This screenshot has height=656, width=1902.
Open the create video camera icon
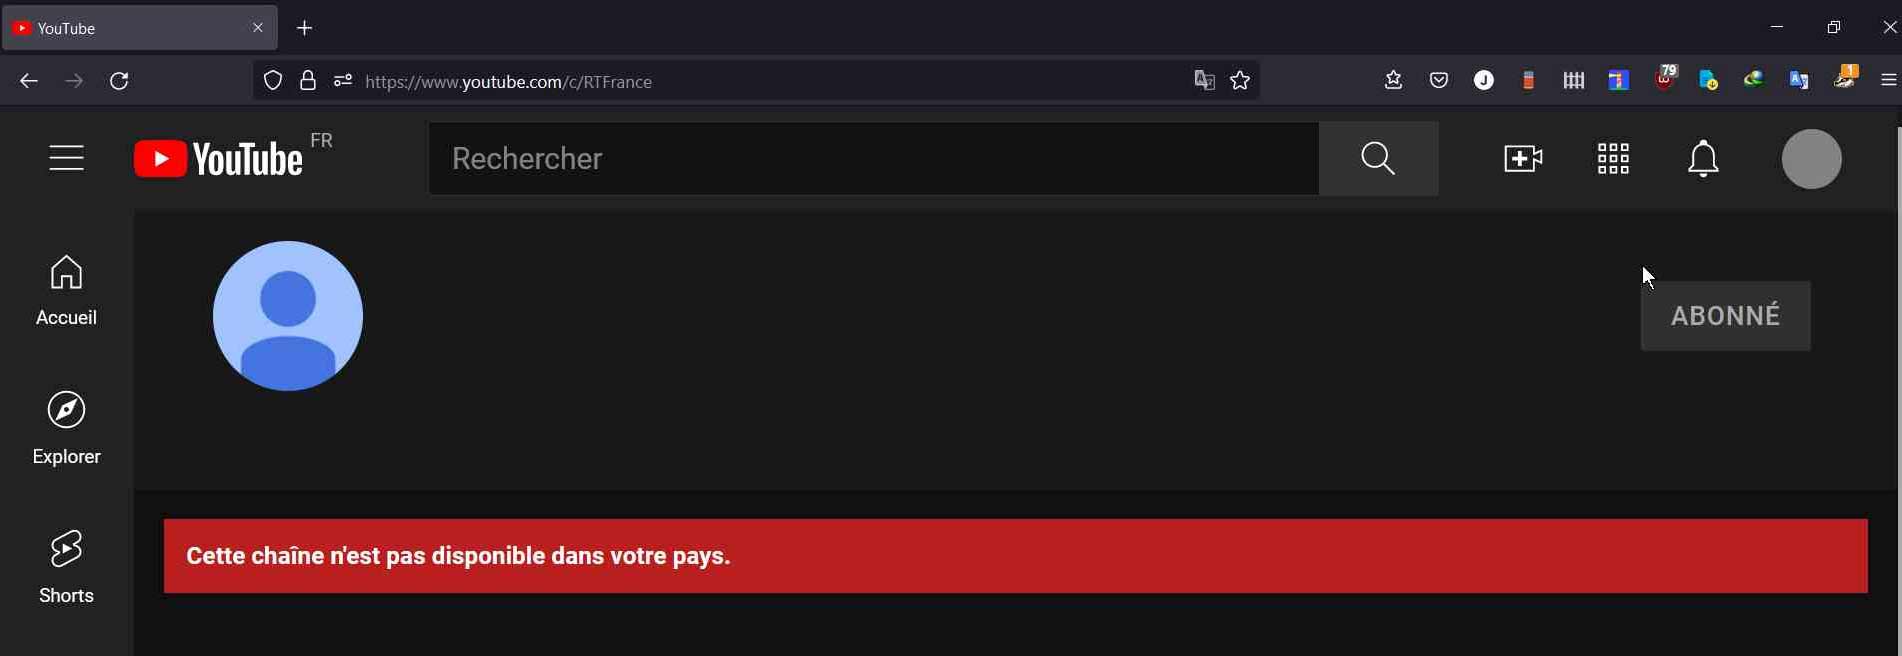(1523, 159)
